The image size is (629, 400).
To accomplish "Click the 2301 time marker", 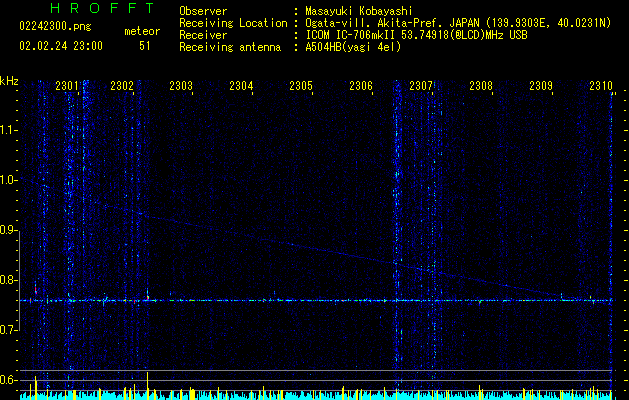I will (x=67, y=85).
